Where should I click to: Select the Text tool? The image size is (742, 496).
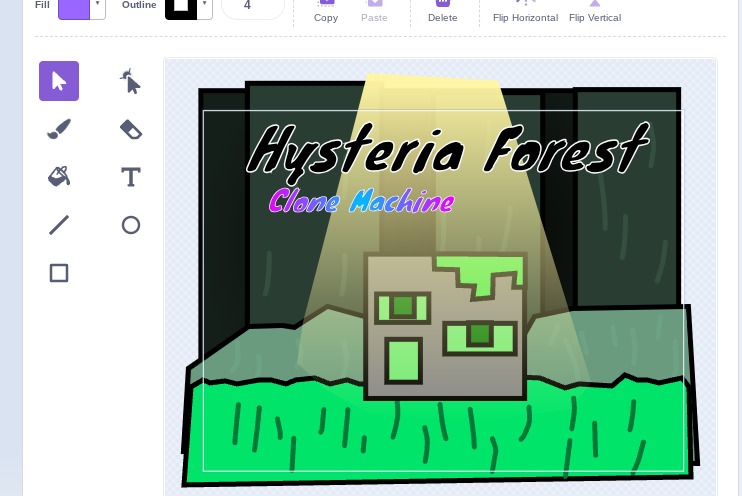[x=131, y=177]
